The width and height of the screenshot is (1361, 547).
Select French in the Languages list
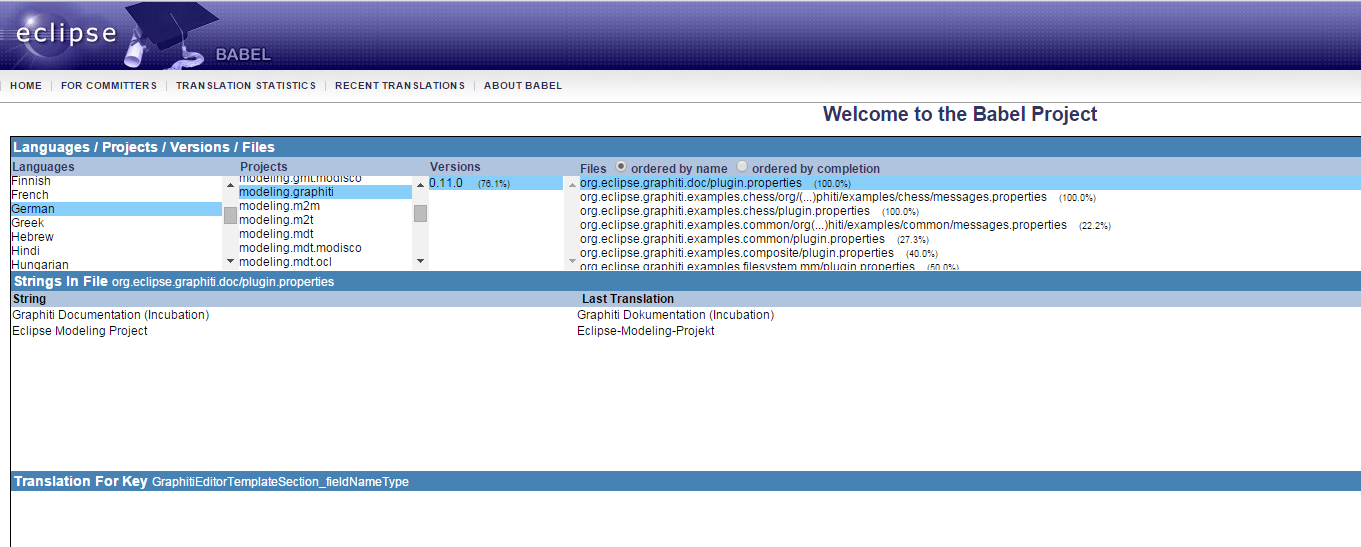(116, 195)
